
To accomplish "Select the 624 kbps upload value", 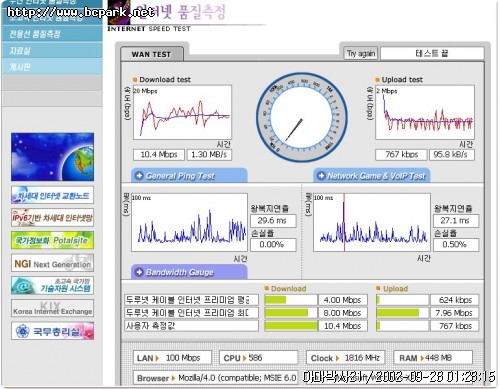I will pos(455,300).
